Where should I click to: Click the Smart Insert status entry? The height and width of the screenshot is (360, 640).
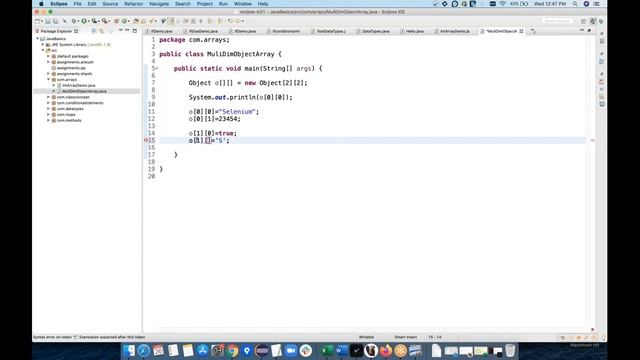coord(405,337)
